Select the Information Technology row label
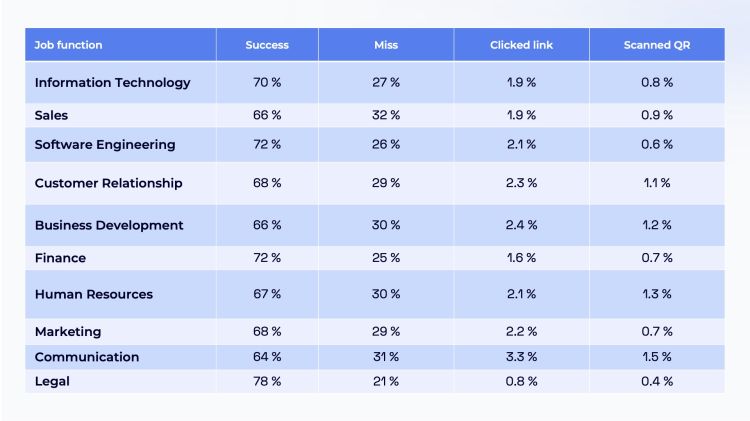The image size is (750, 421). [112, 82]
